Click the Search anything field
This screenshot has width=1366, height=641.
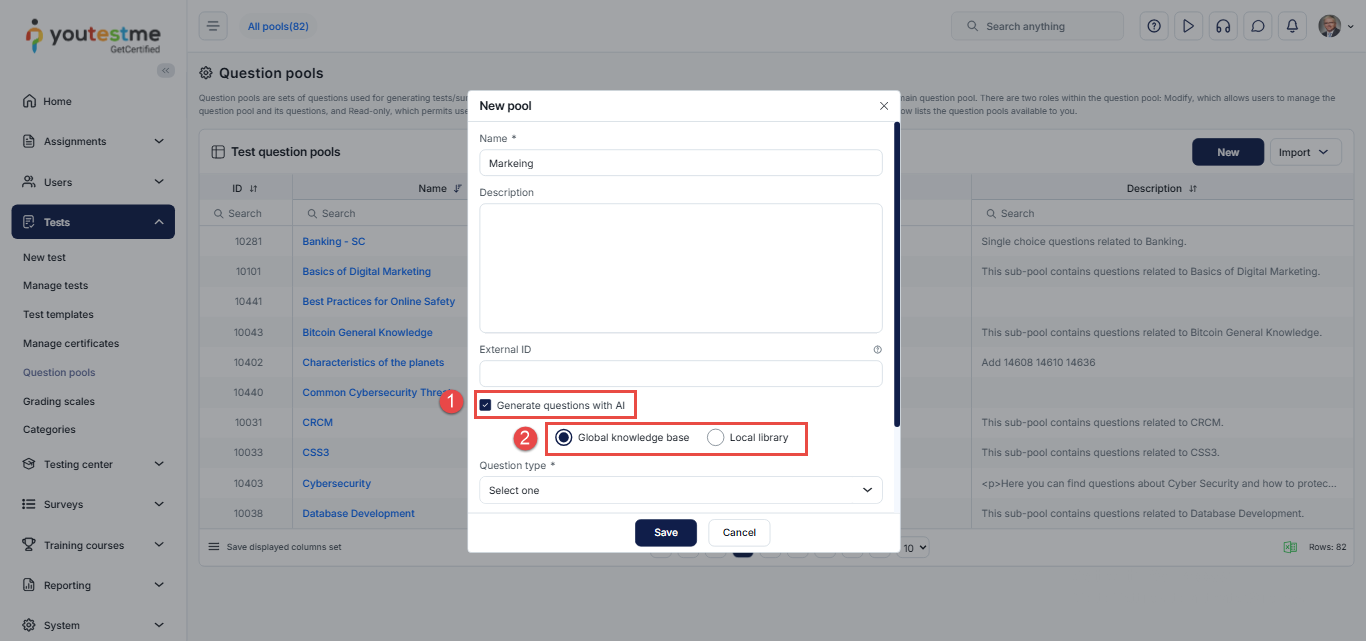[1037, 26]
